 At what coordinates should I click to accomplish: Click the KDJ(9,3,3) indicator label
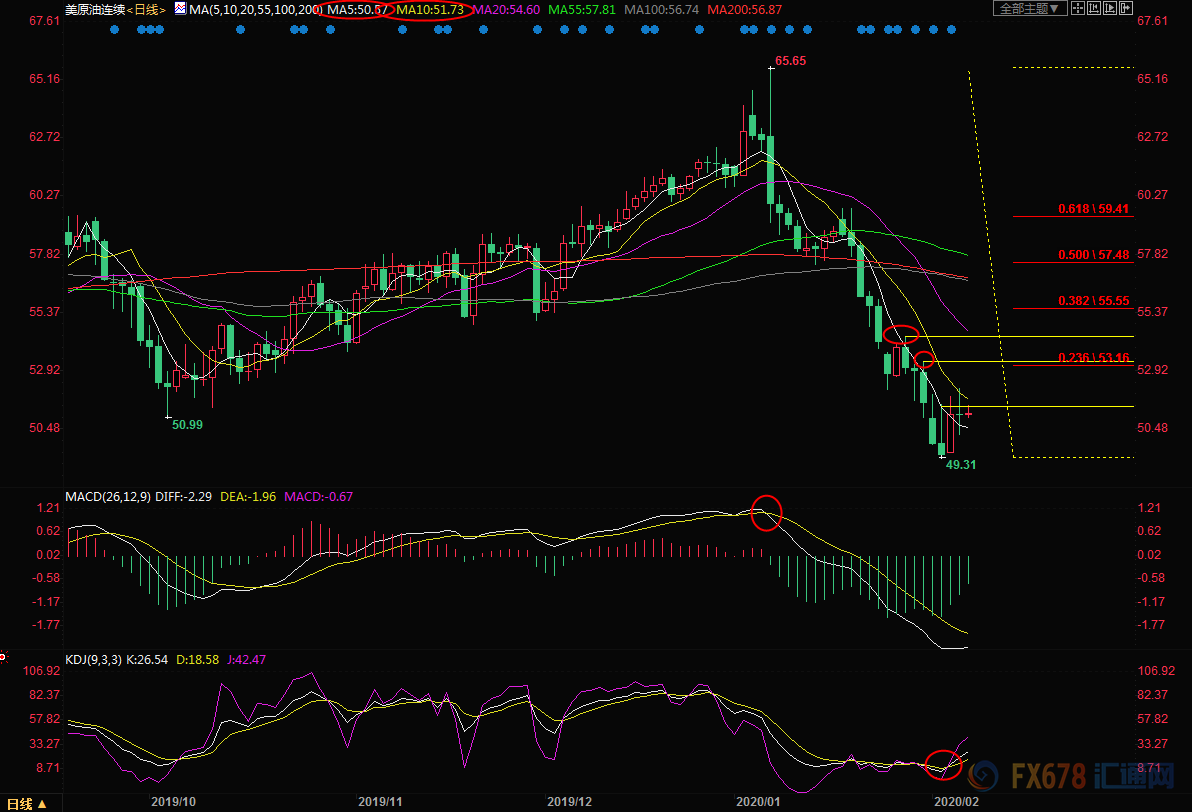pyautogui.click(x=96, y=660)
